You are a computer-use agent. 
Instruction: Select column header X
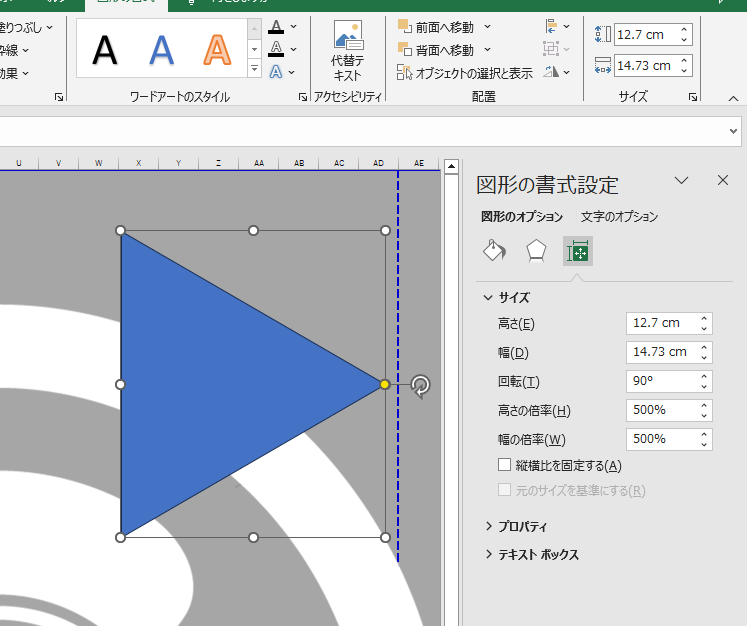coord(139,163)
